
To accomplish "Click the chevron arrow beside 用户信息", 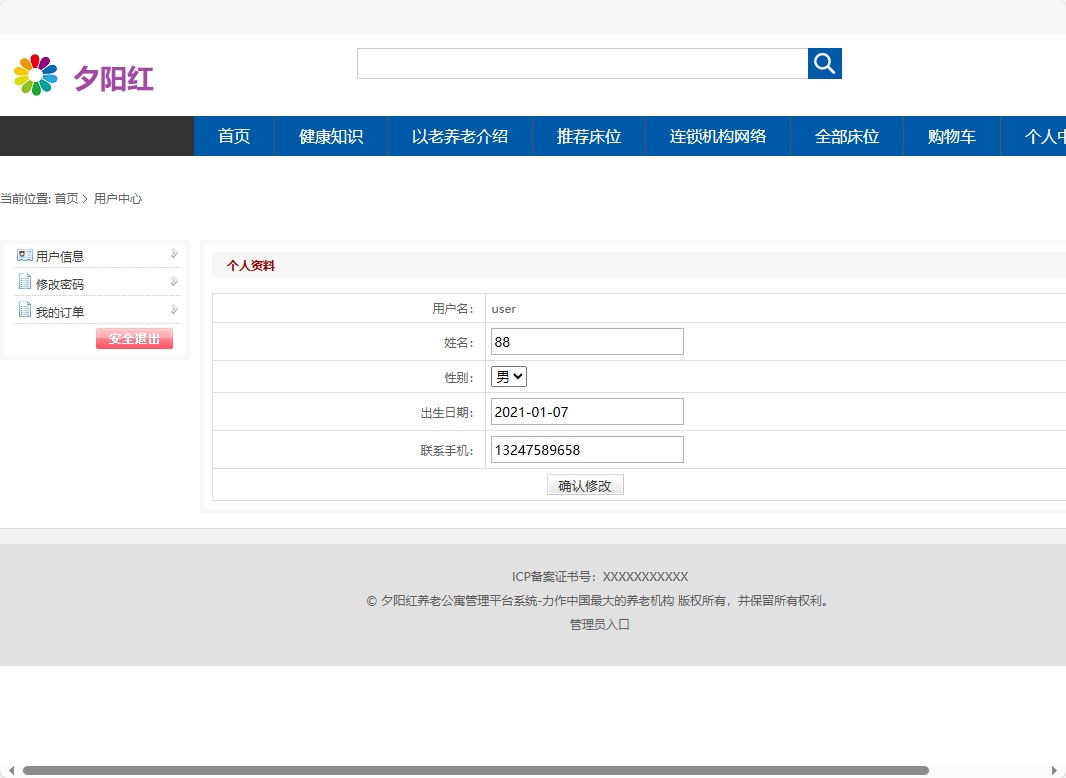I will (173, 253).
